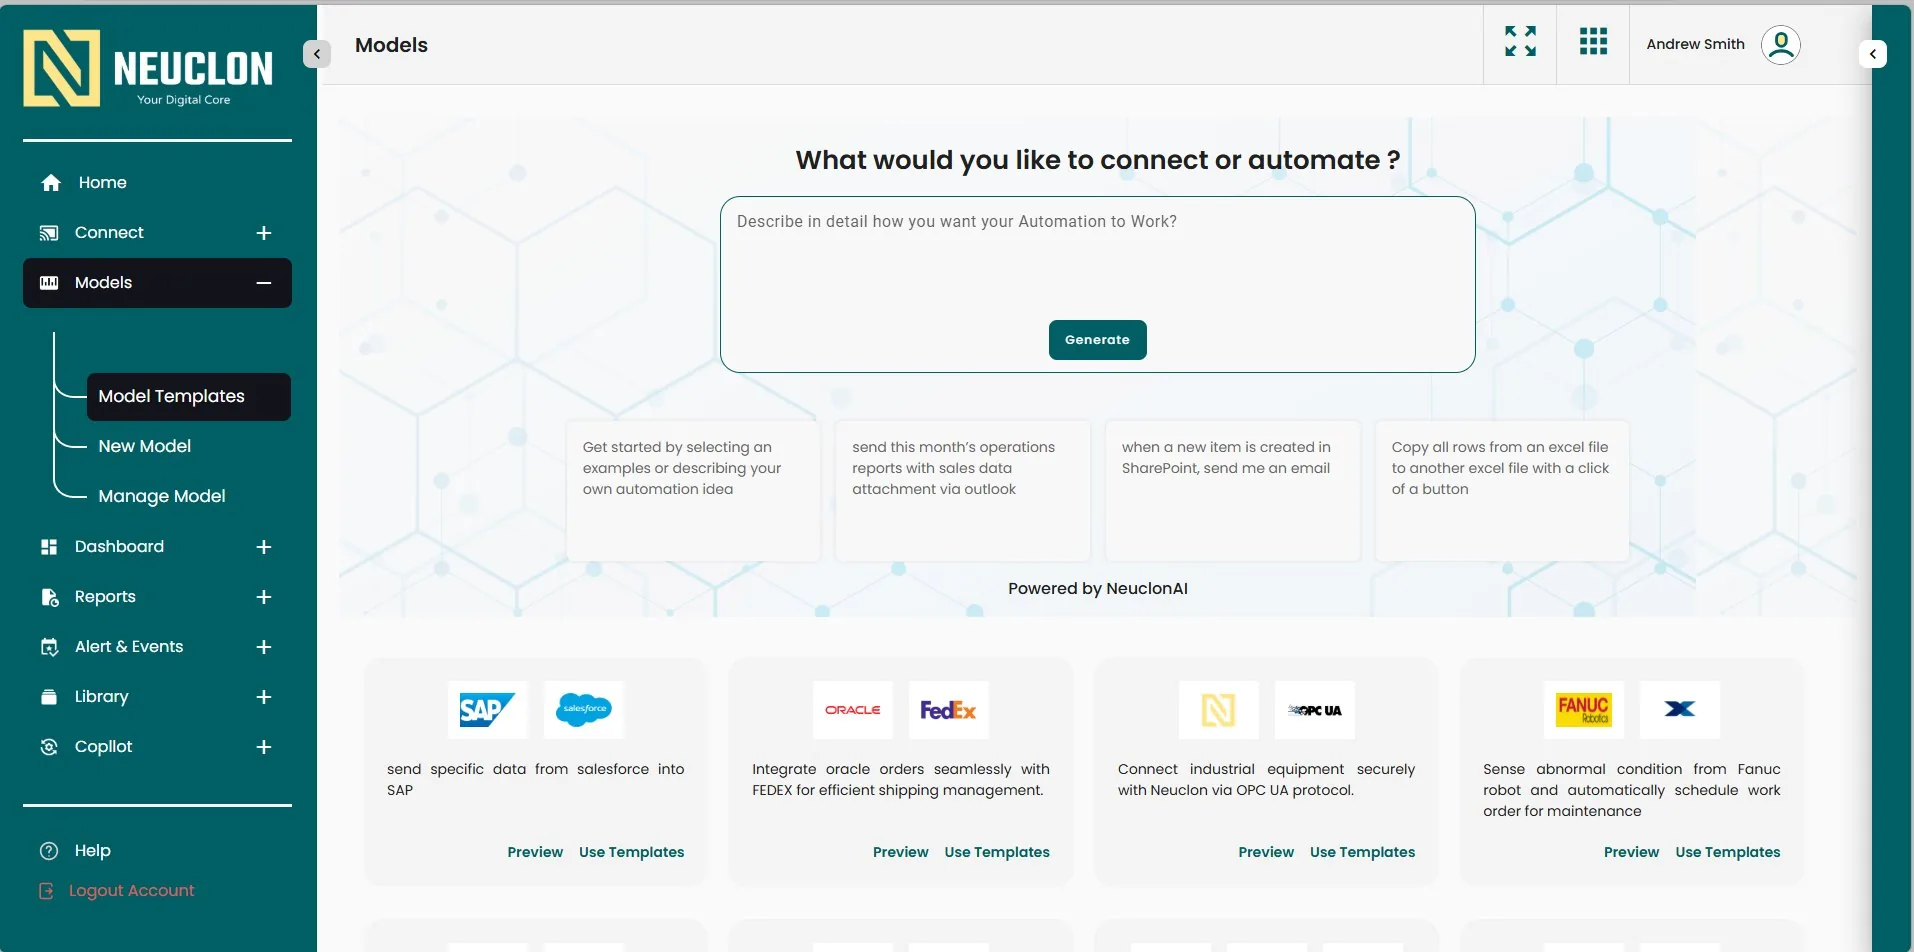Screen dimensions: 1914x952
Task: Click the Neuclon N logo thumbnail
Action: click(1218, 710)
